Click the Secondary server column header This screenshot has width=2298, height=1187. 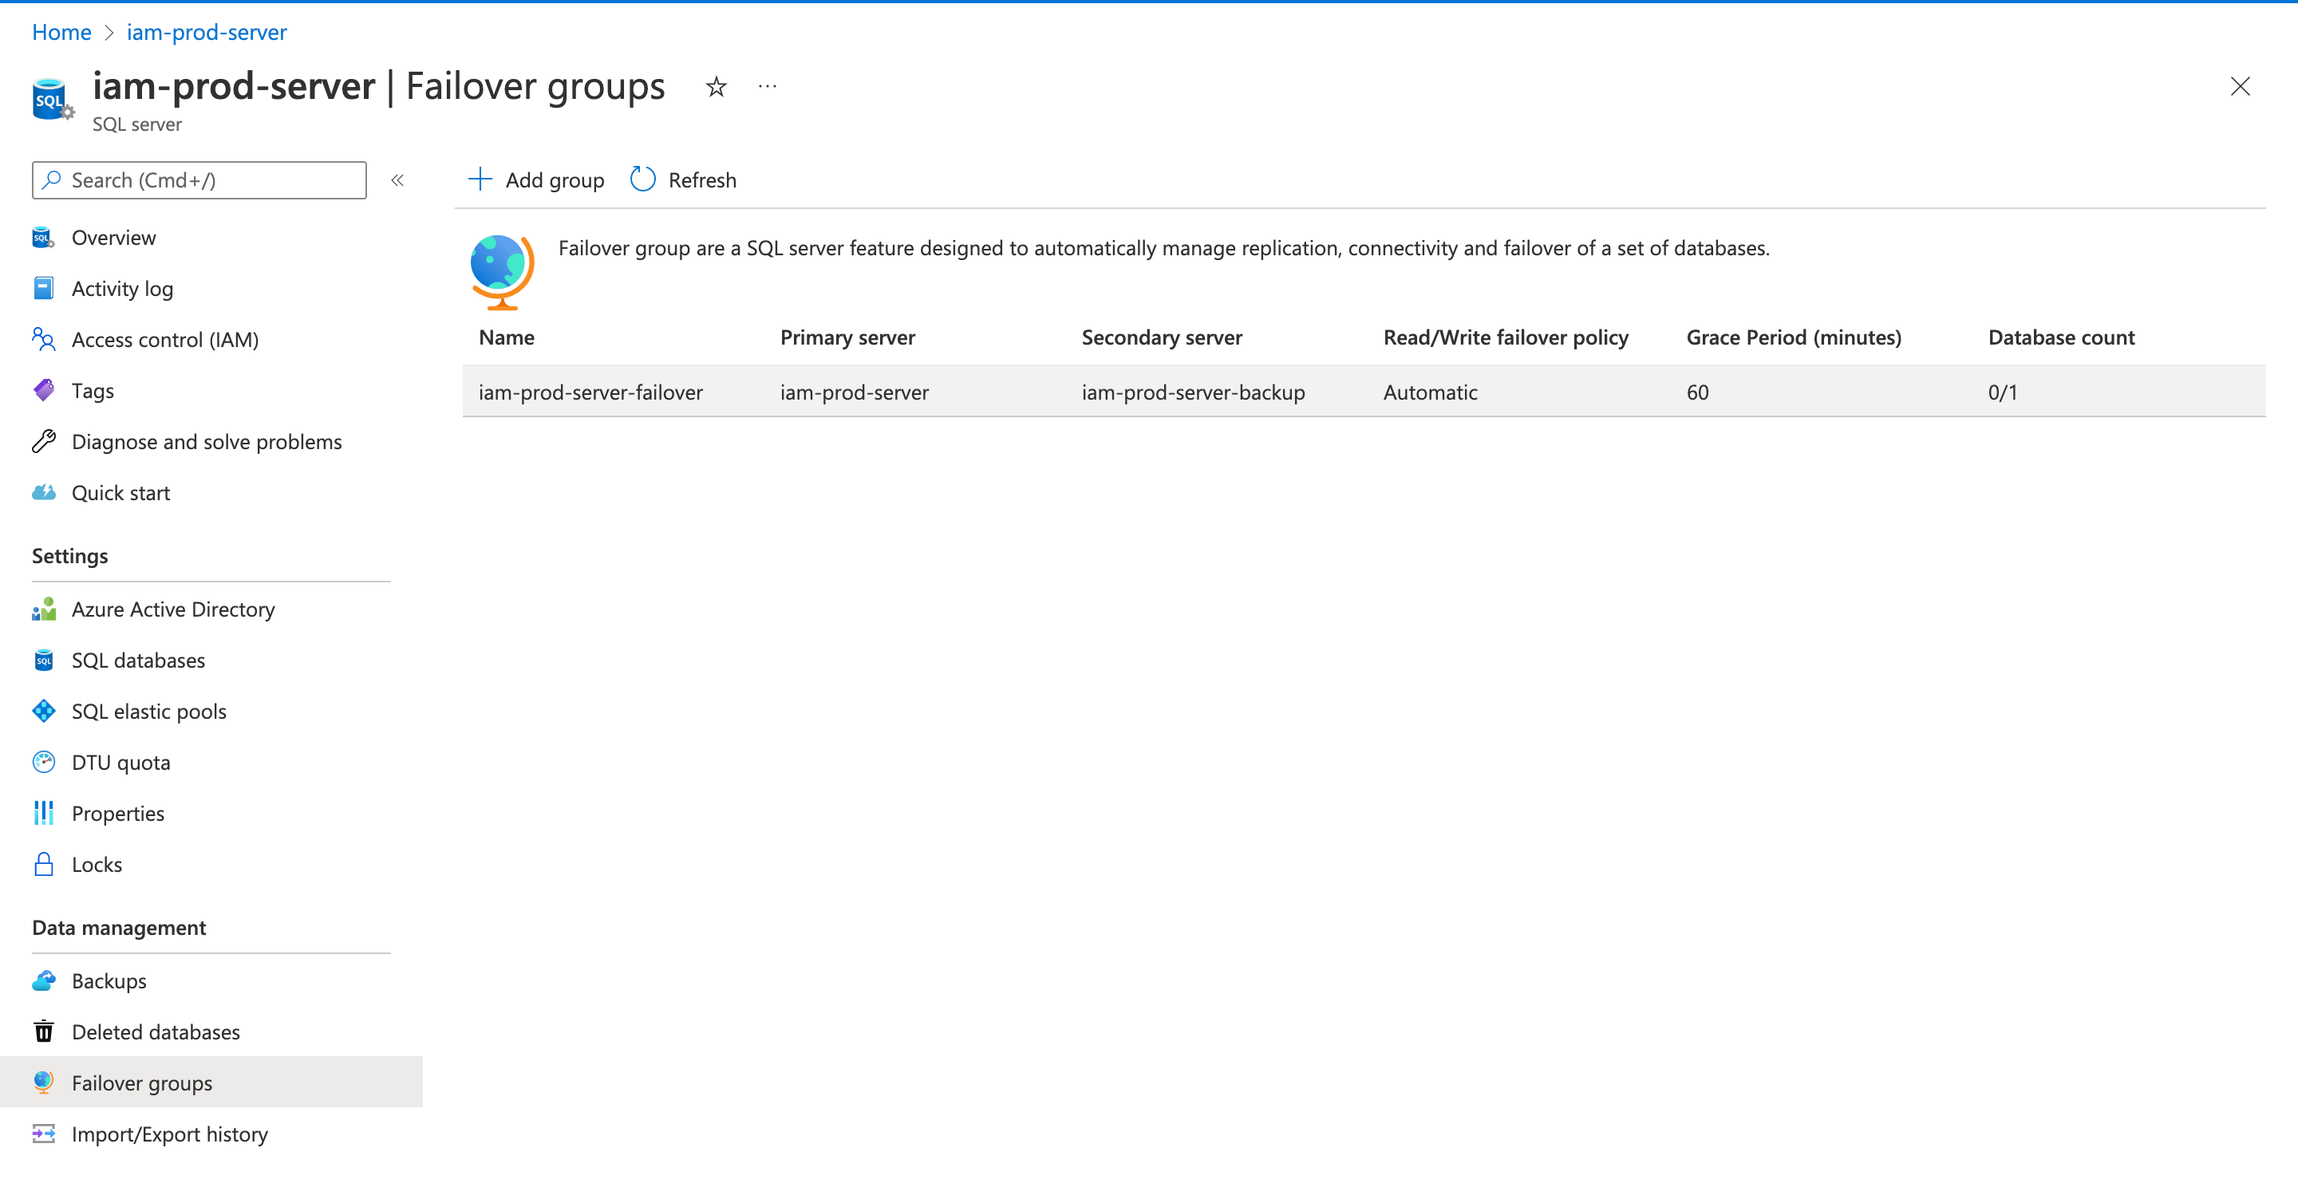[1162, 338]
